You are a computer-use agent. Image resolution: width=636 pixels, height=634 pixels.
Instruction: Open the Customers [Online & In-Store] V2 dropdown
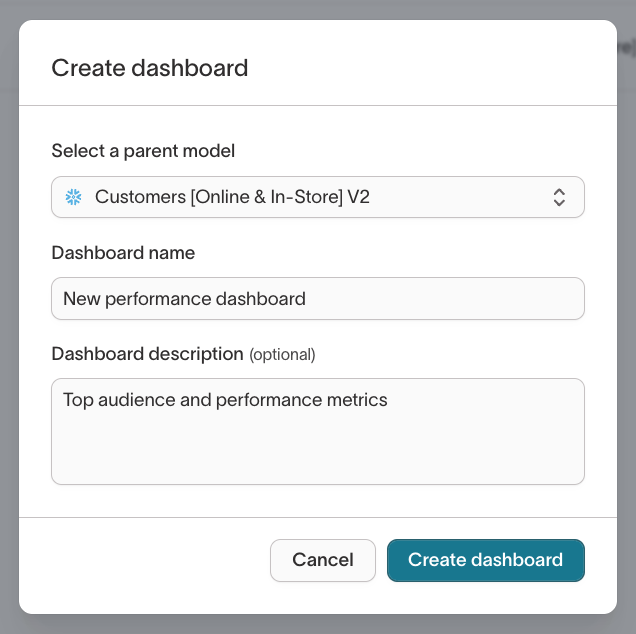pyautogui.click(x=317, y=197)
